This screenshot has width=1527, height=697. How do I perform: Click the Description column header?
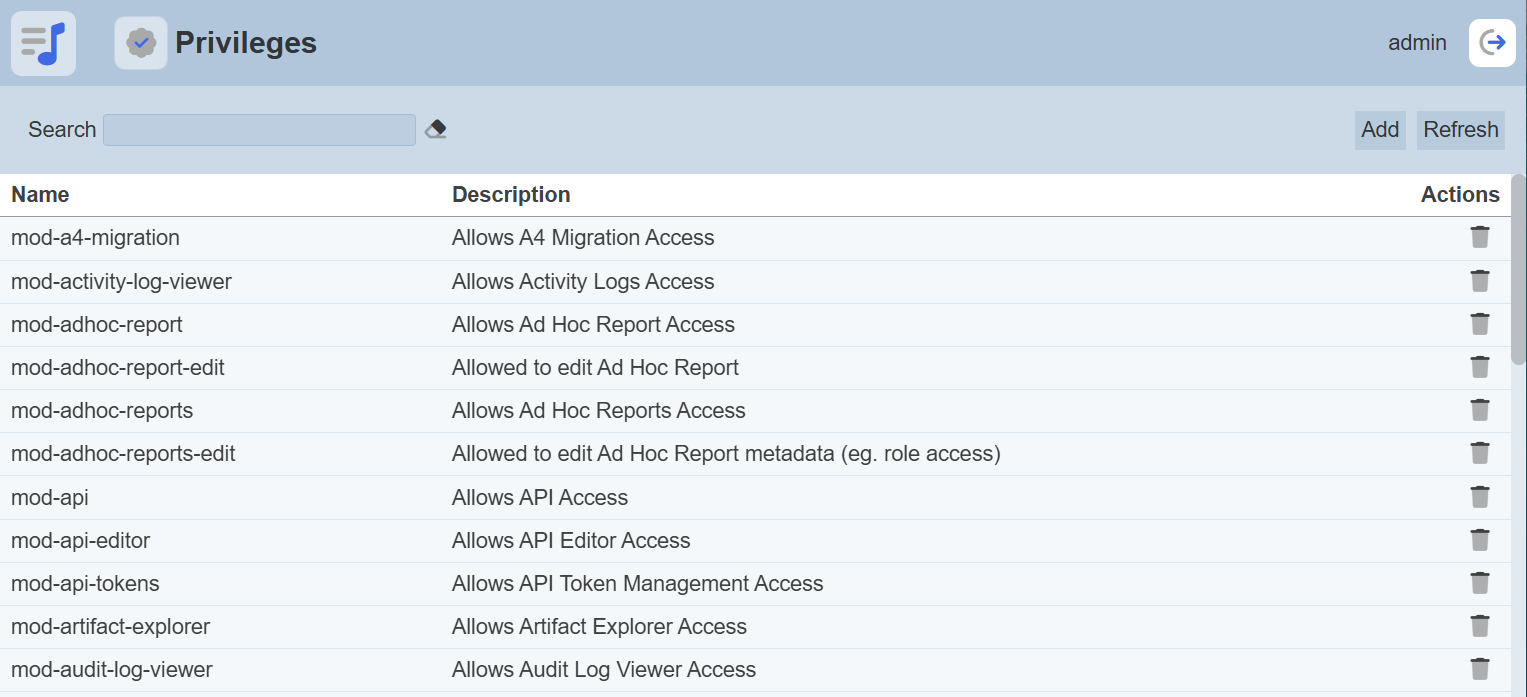(511, 194)
